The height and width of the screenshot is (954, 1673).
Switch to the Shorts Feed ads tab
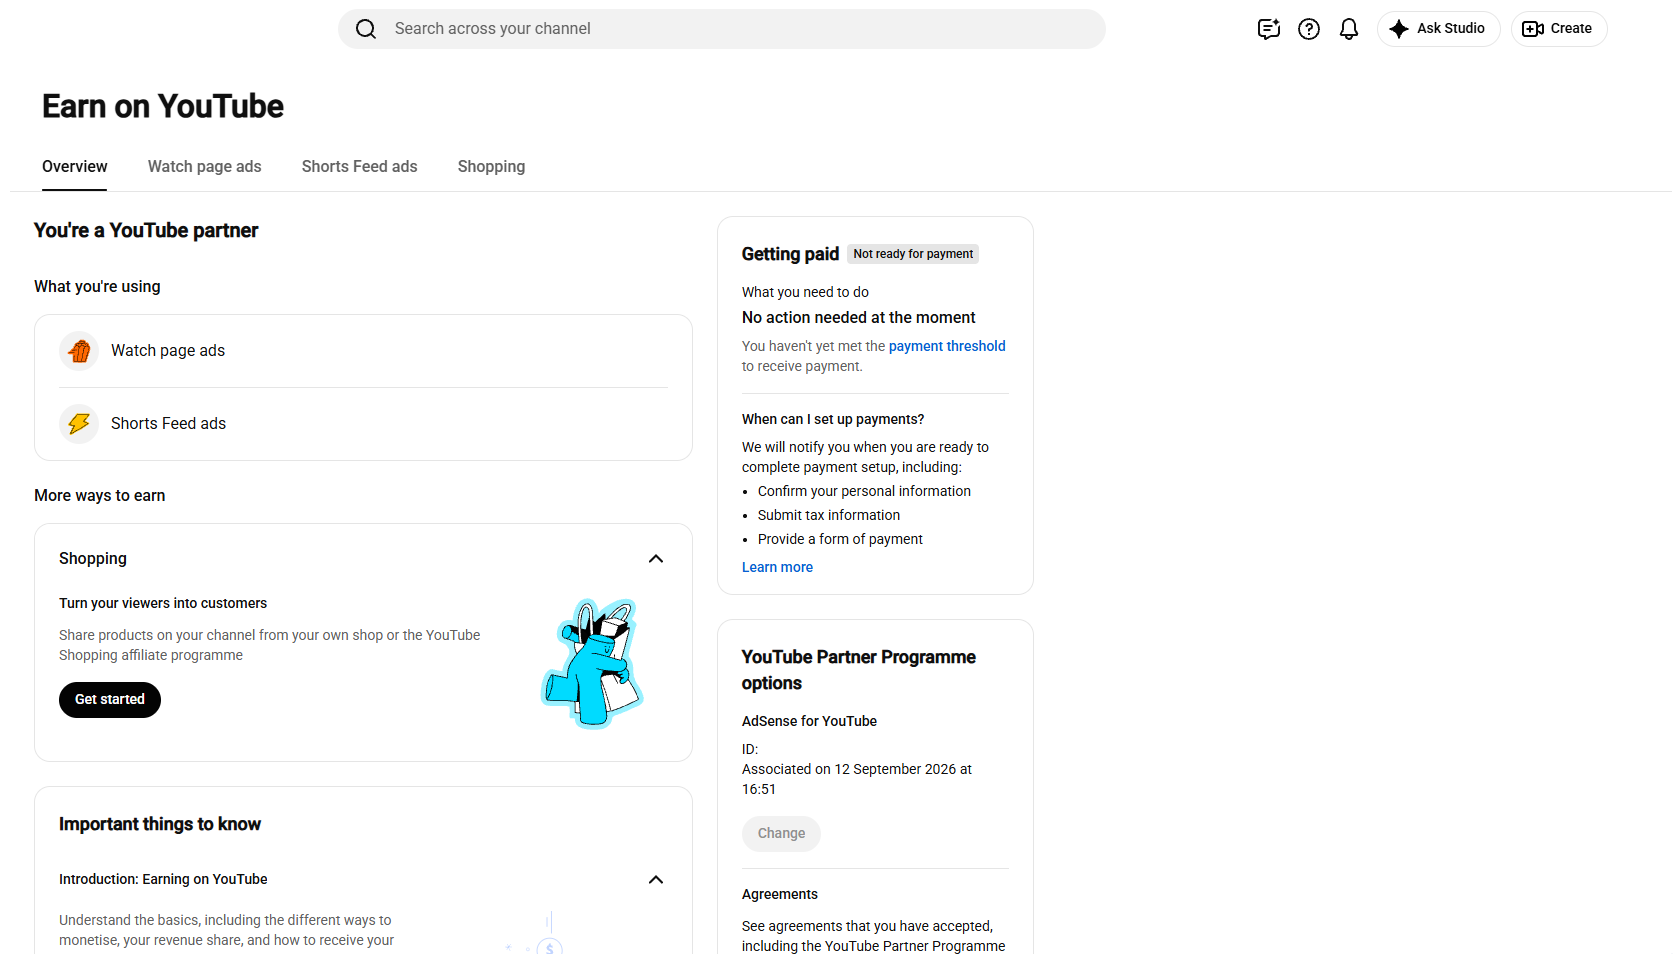tap(360, 167)
